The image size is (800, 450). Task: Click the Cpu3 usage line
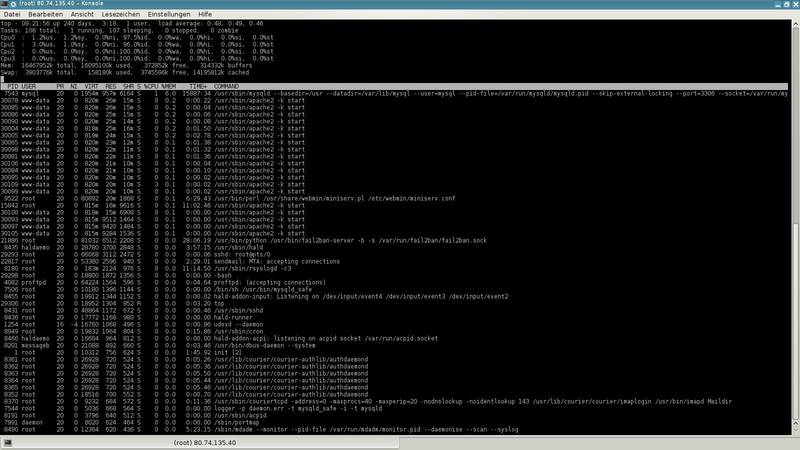(x=137, y=59)
